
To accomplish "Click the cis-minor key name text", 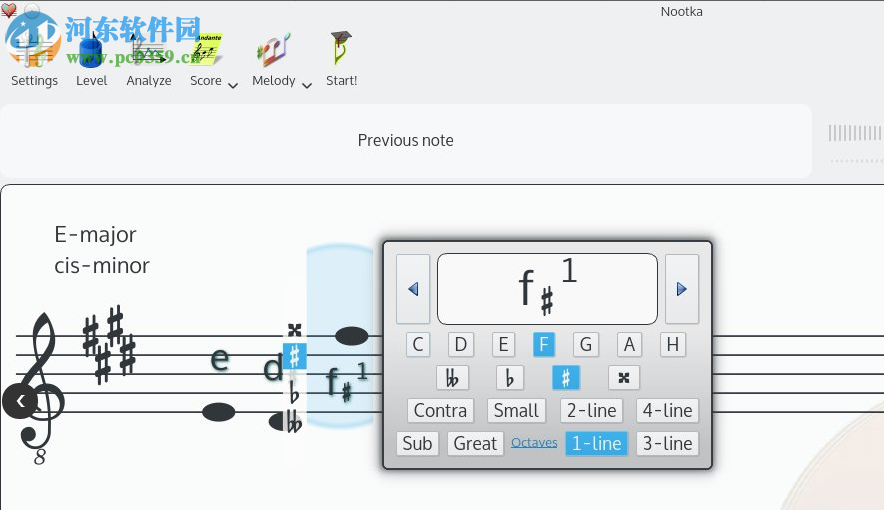I will click(x=102, y=265).
